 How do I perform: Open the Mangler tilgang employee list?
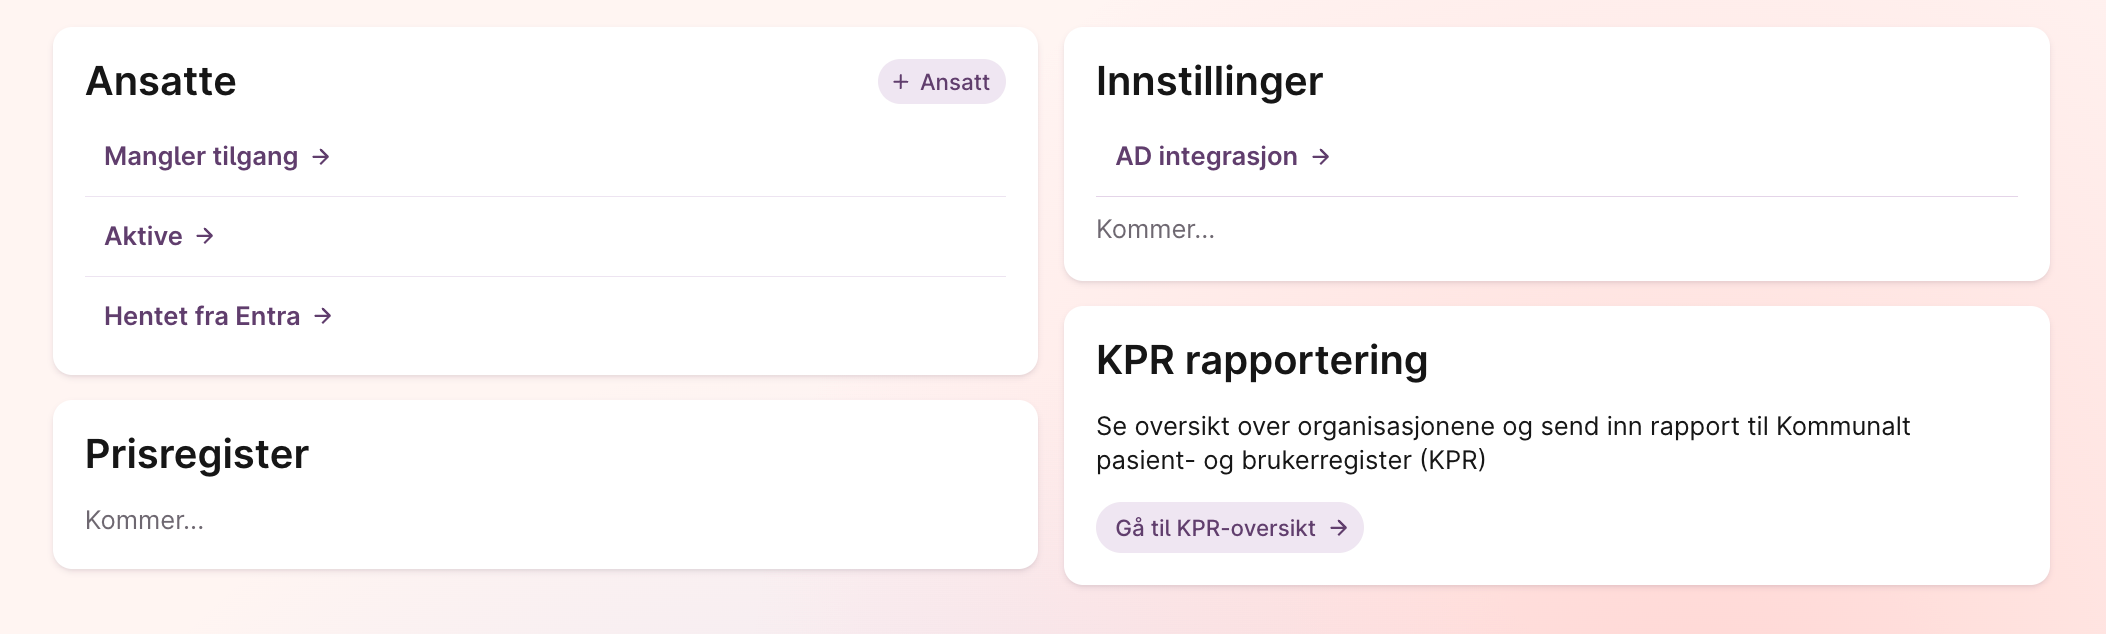pos(217,157)
